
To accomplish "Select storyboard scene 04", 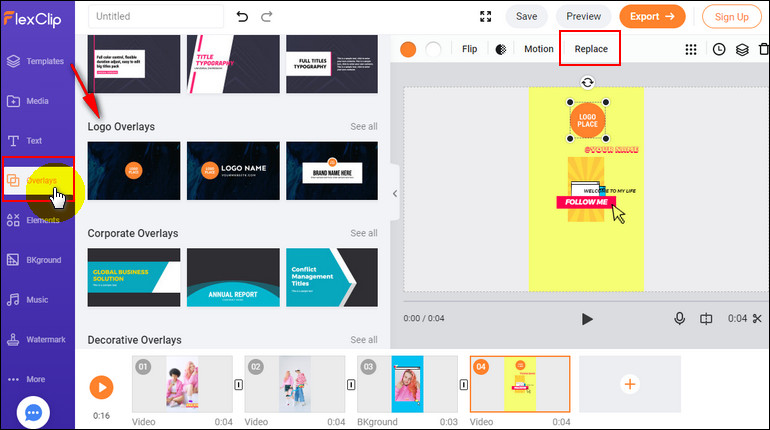I will point(520,384).
